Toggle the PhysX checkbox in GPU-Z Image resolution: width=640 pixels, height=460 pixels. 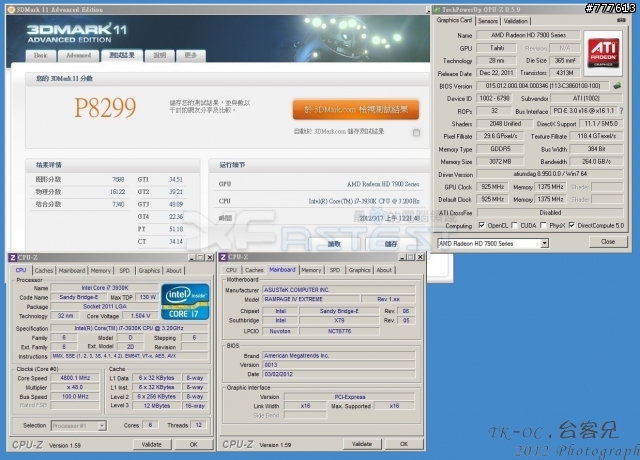point(543,225)
